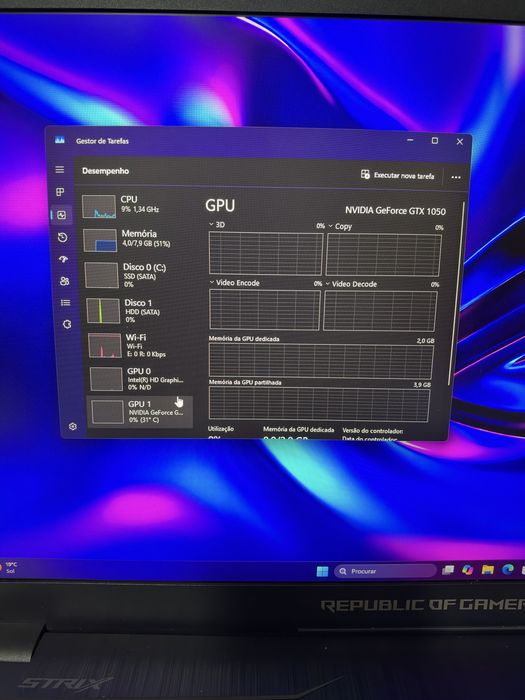Click the Versão do controlador label
Screen dimensions: 525x700
tap(372, 431)
